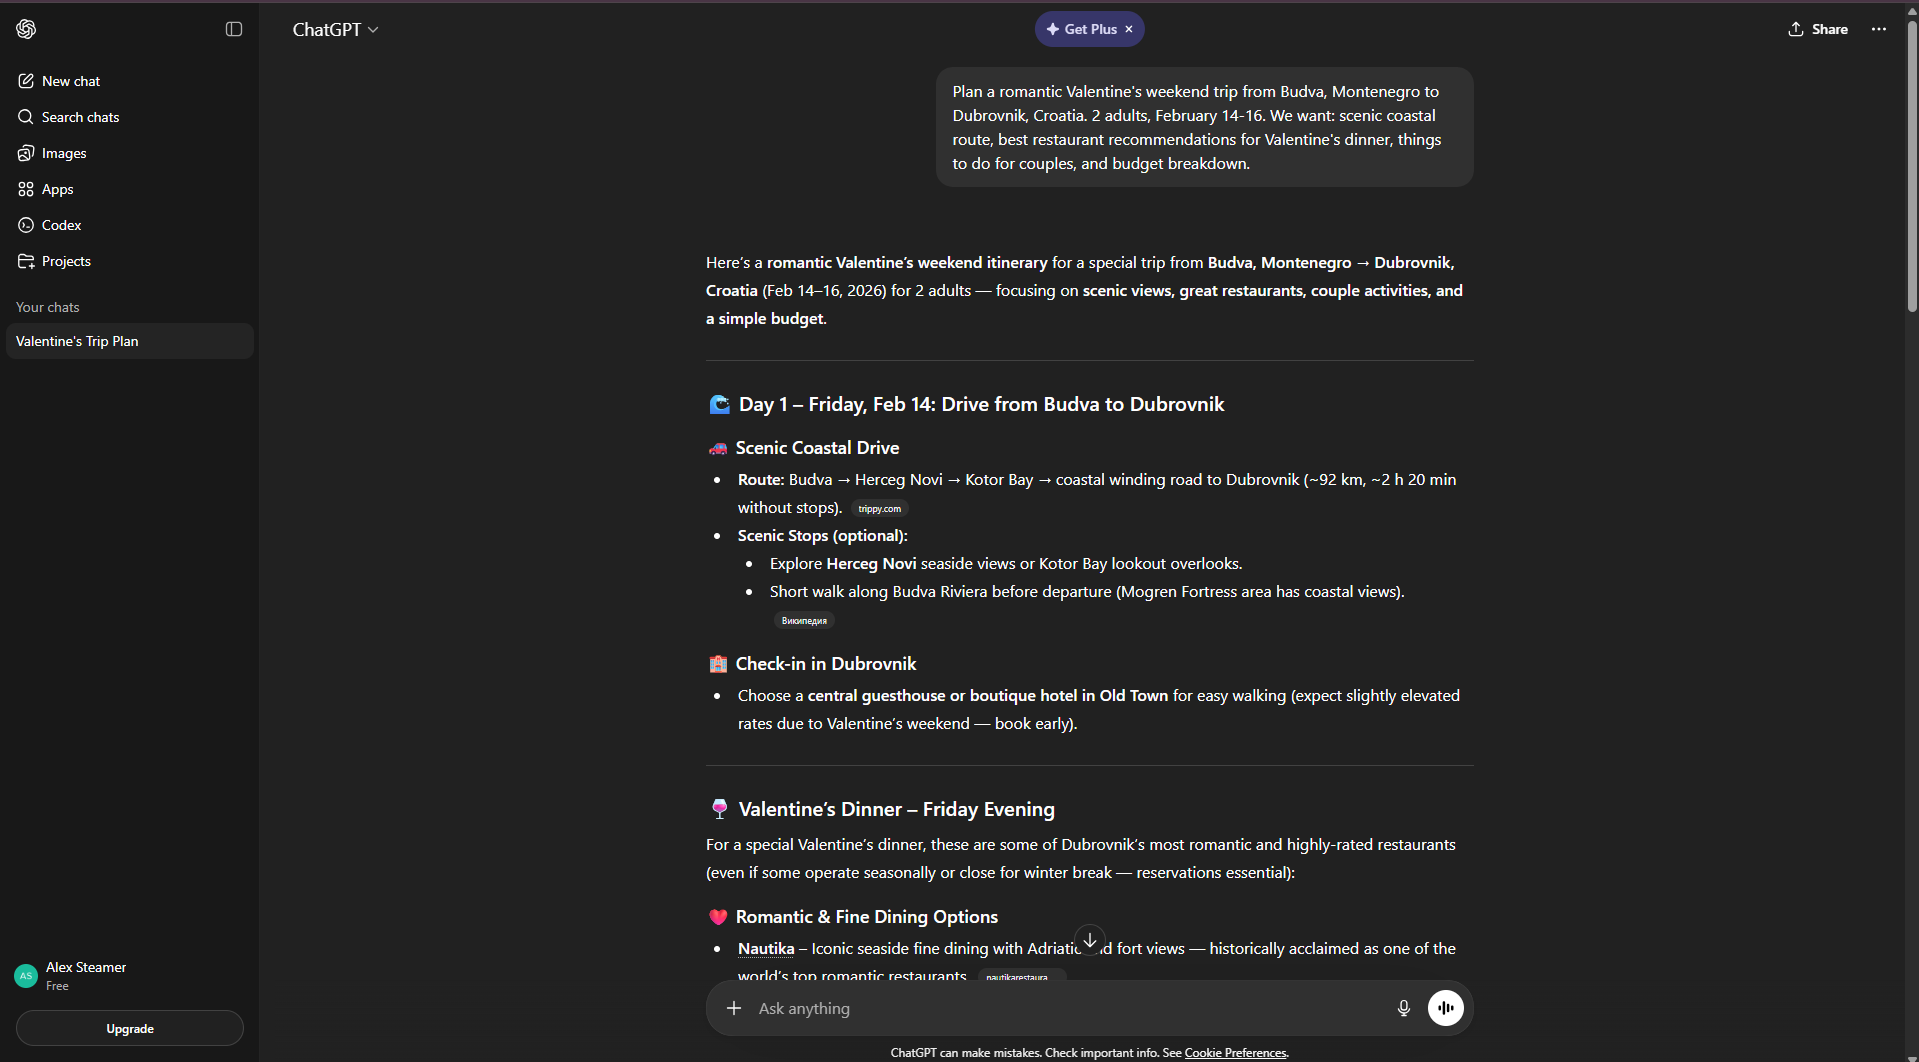Open Projects in the sidebar
Screen dimensions: 1919x1062
click(x=66, y=261)
